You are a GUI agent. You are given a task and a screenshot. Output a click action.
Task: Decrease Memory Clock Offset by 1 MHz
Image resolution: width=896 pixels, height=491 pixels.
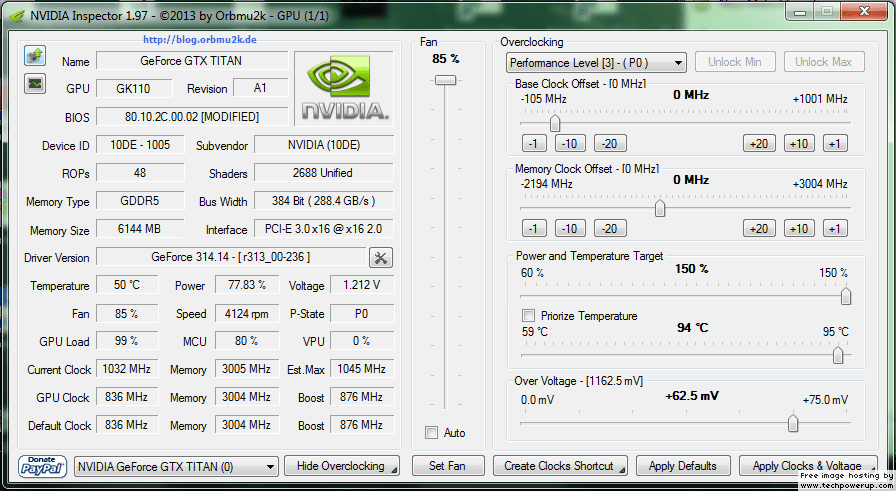(x=534, y=229)
